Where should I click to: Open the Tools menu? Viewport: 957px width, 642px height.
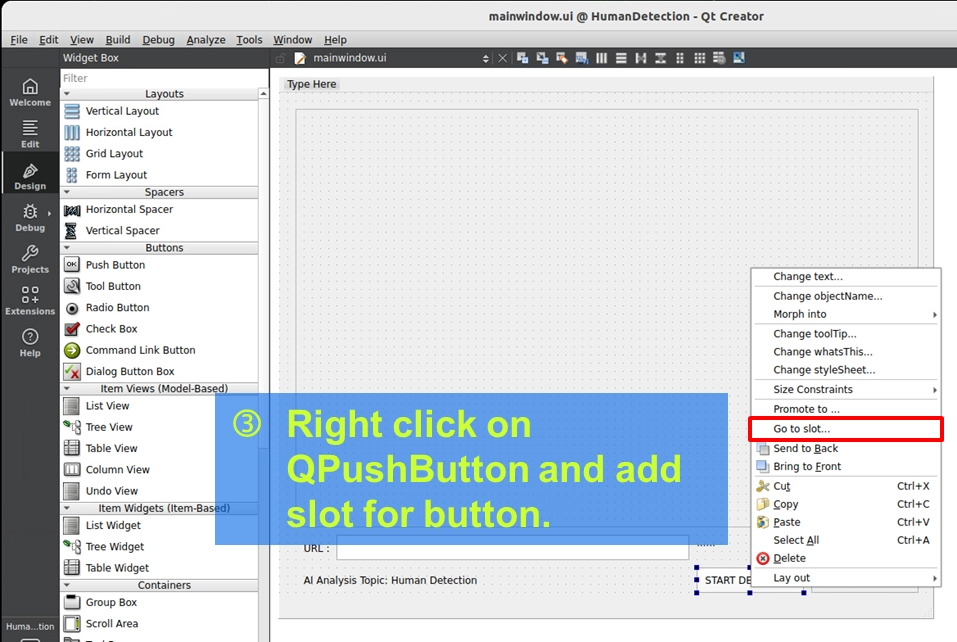pyautogui.click(x=249, y=40)
